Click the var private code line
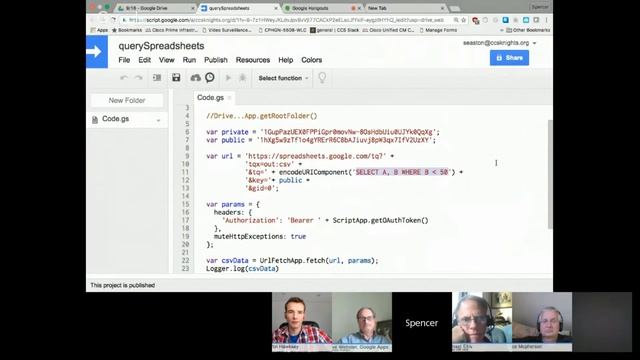 (322, 132)
